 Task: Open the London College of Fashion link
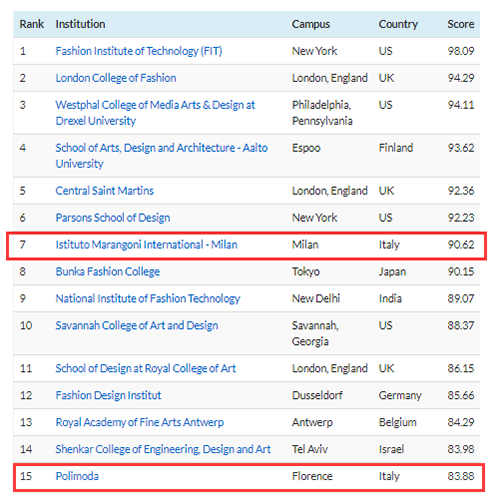pyautogui.click(x=116, y=78)
